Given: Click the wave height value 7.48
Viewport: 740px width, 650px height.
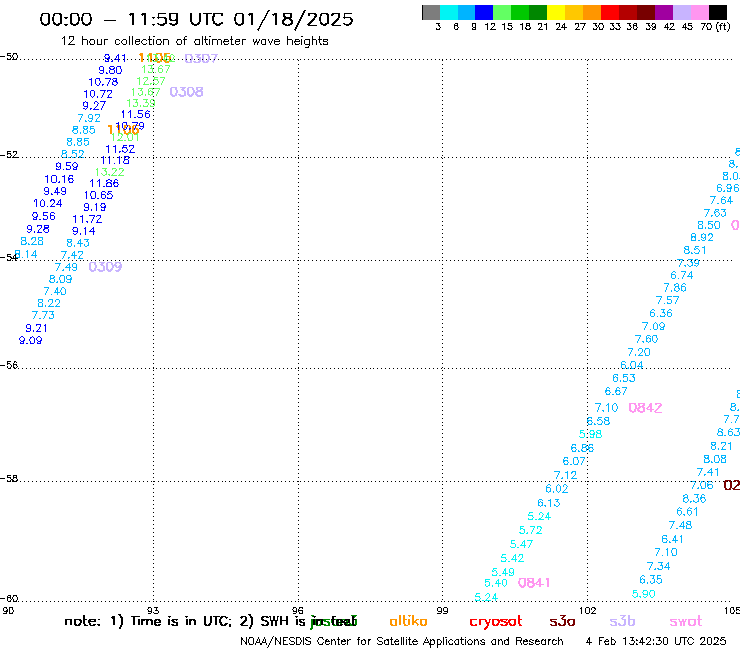Looking at the screenshot, I should 680,525.
